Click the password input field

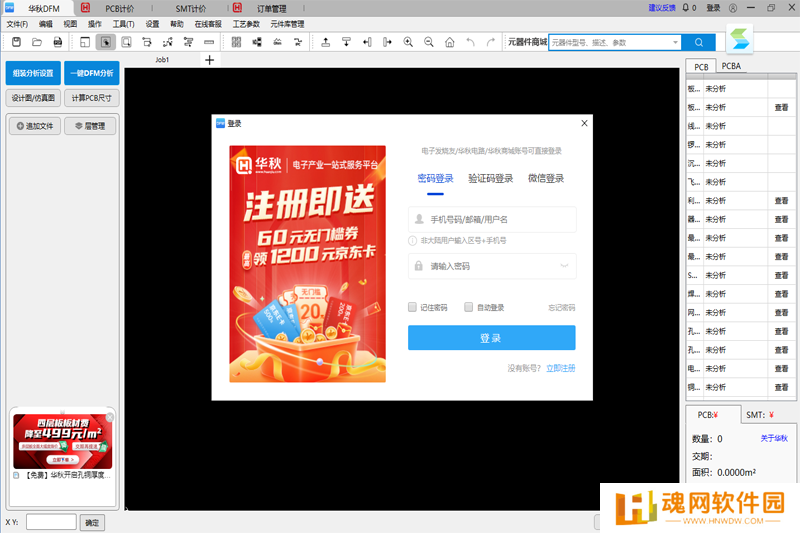(492, 266)
